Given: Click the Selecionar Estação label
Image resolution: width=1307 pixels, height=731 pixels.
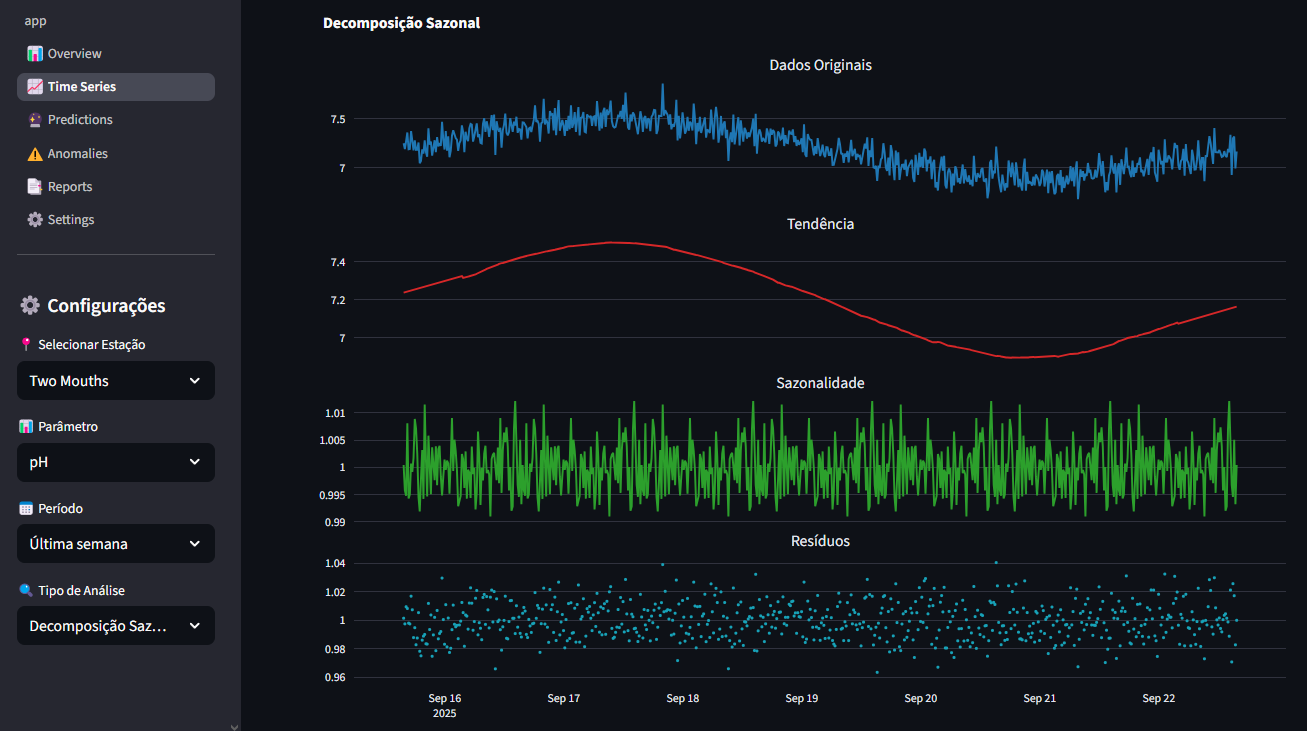Looking at the screenshot, I should tap(92, 344).
